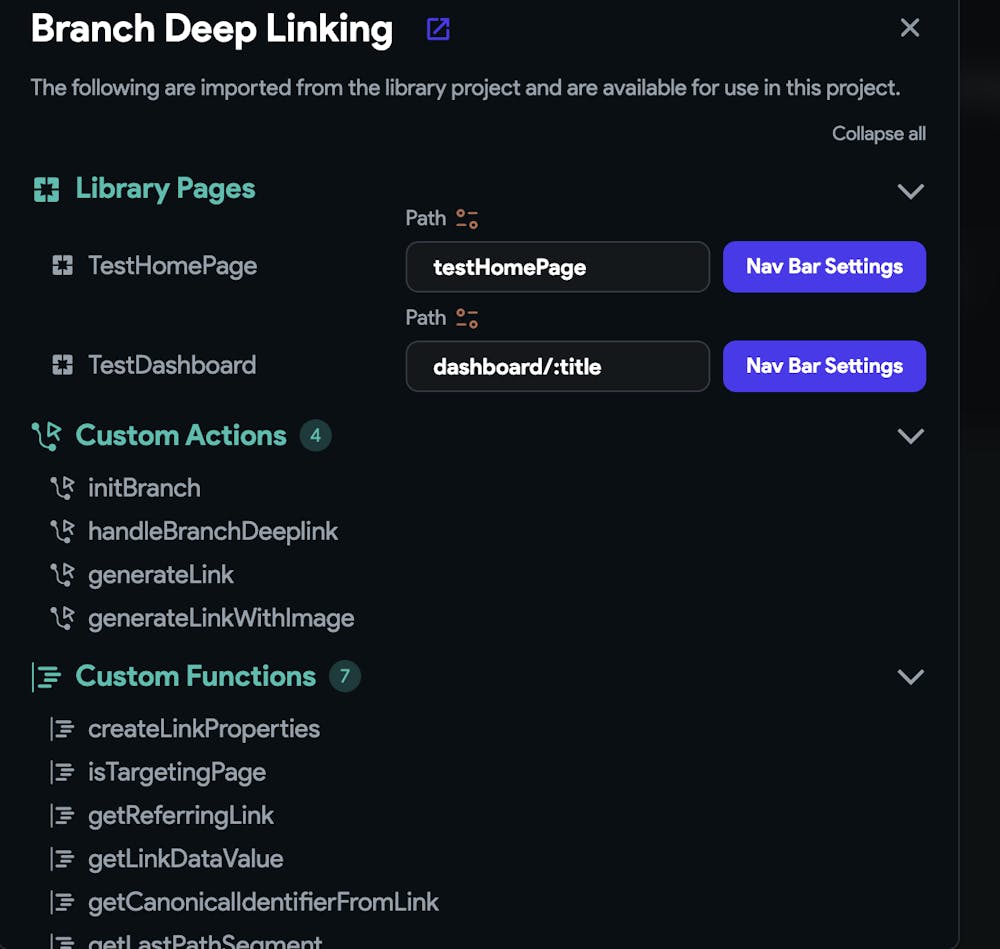The image size is (1000, 949).
Task: Click the createLinkProperties function icon
Action: [x=62, y=729]
